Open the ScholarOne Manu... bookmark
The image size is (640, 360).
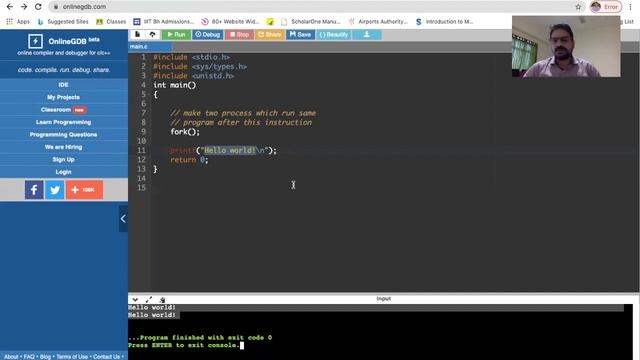tap(311, 22)
